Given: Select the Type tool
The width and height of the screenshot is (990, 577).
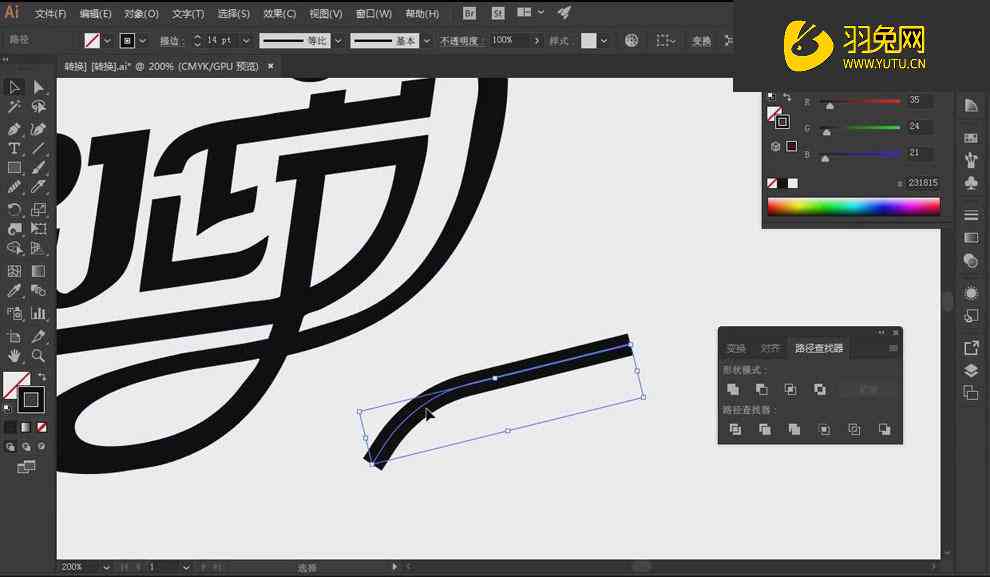Looking at the screenshot, I should [x=14, y=148].
